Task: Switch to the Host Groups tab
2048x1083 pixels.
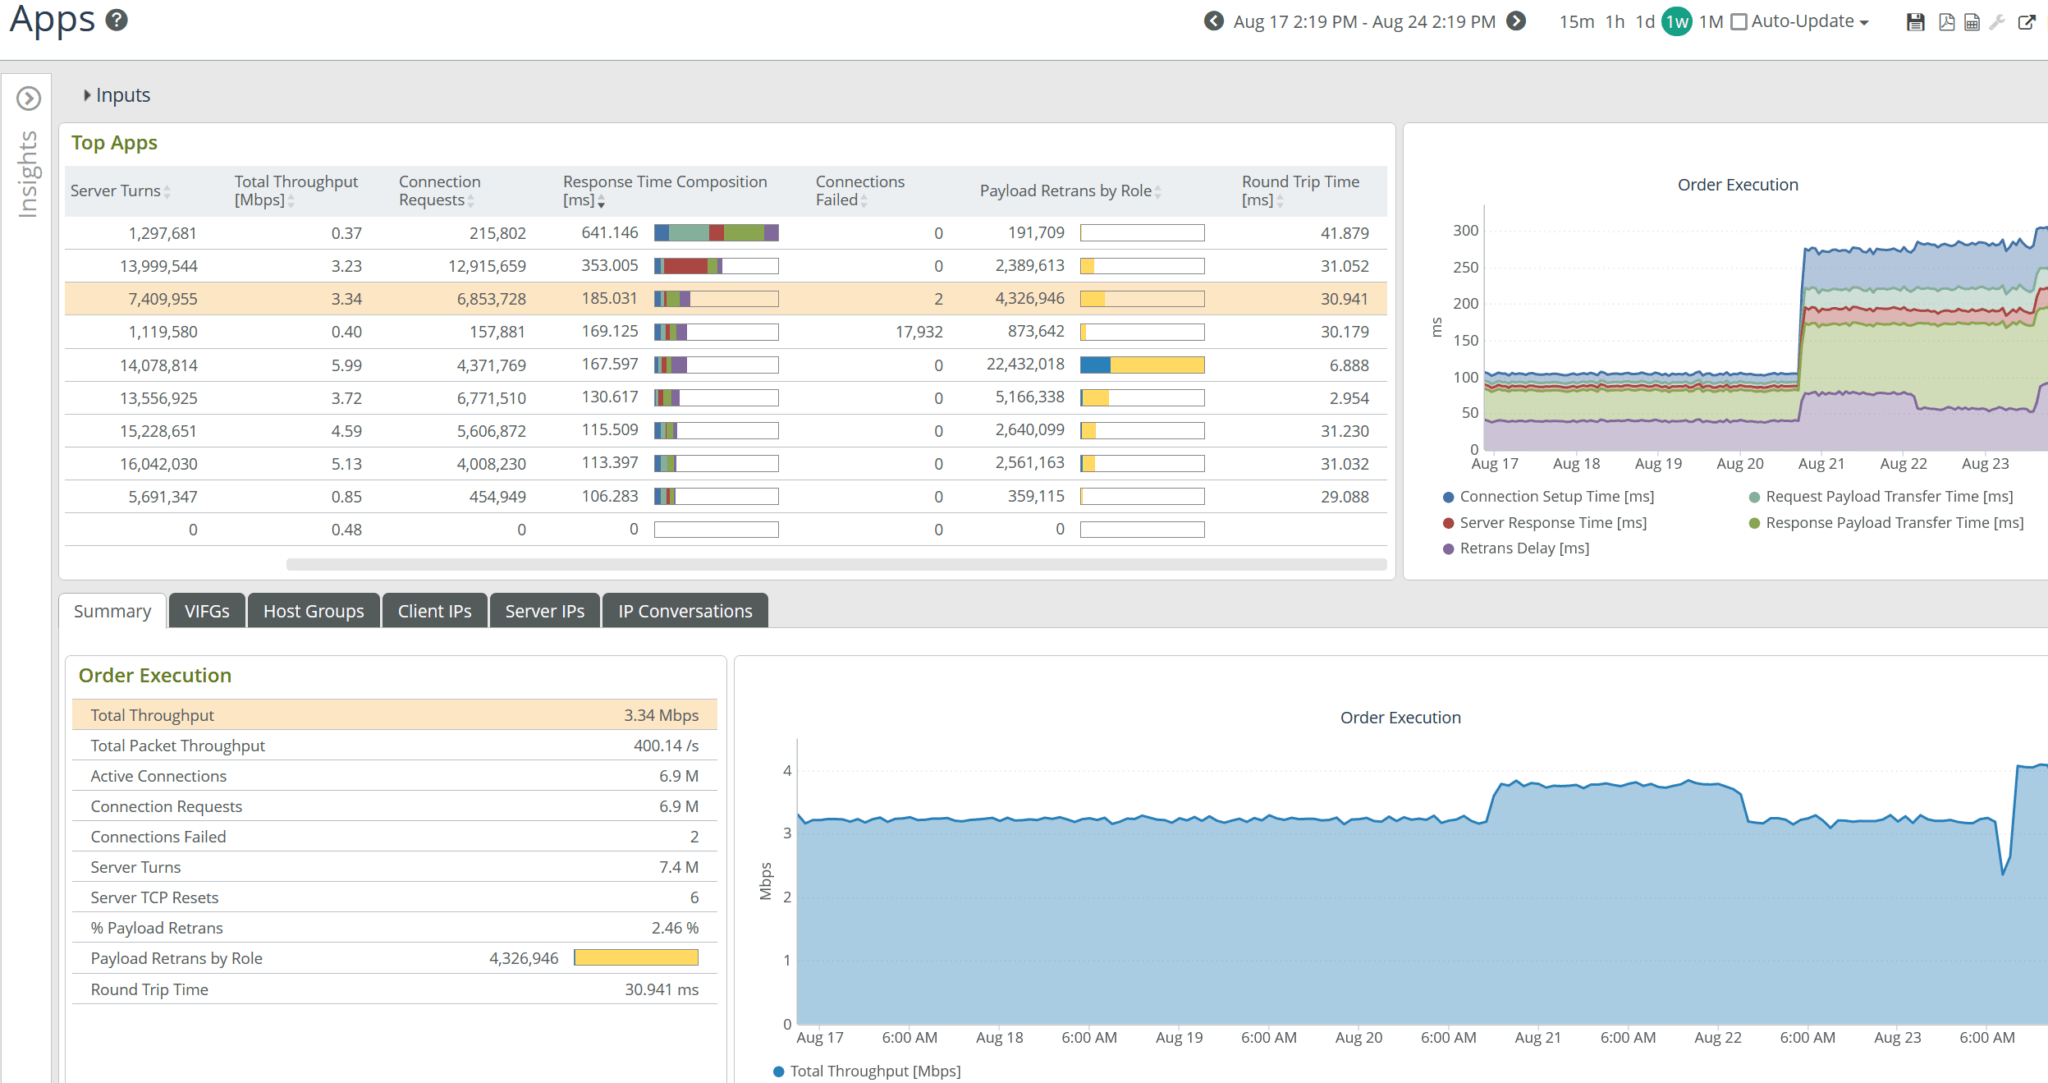Action: 313,610
